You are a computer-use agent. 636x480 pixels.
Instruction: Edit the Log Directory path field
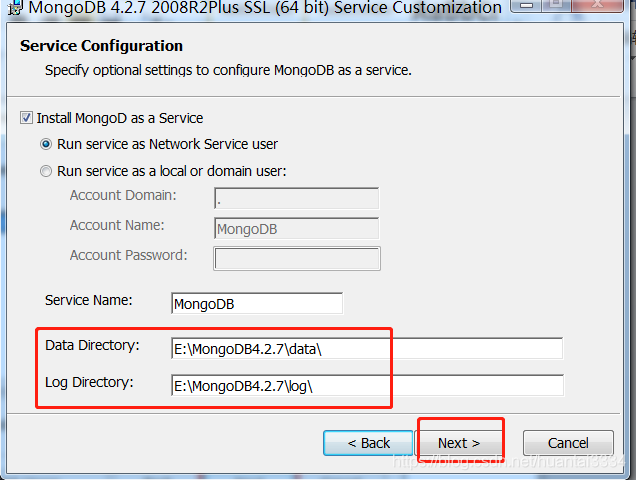(367, 385)
